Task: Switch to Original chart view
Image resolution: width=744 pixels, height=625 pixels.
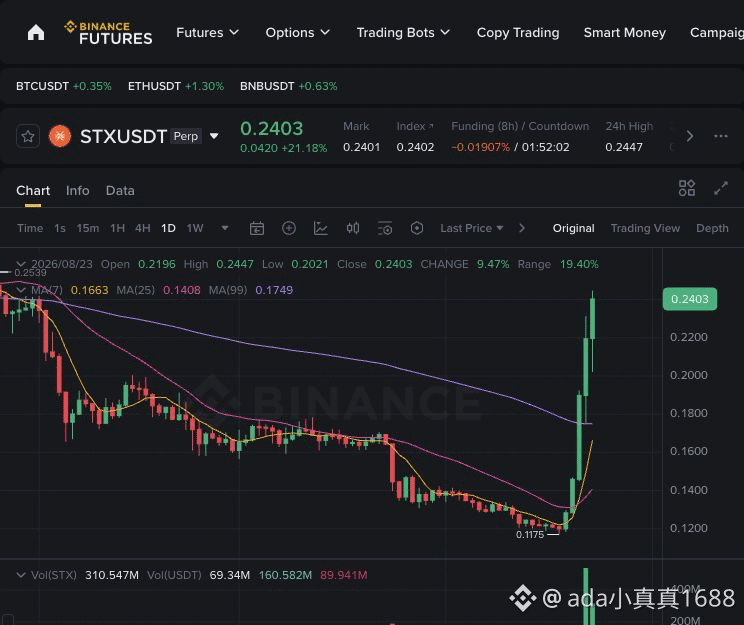Action: click(x=573, y=228)
